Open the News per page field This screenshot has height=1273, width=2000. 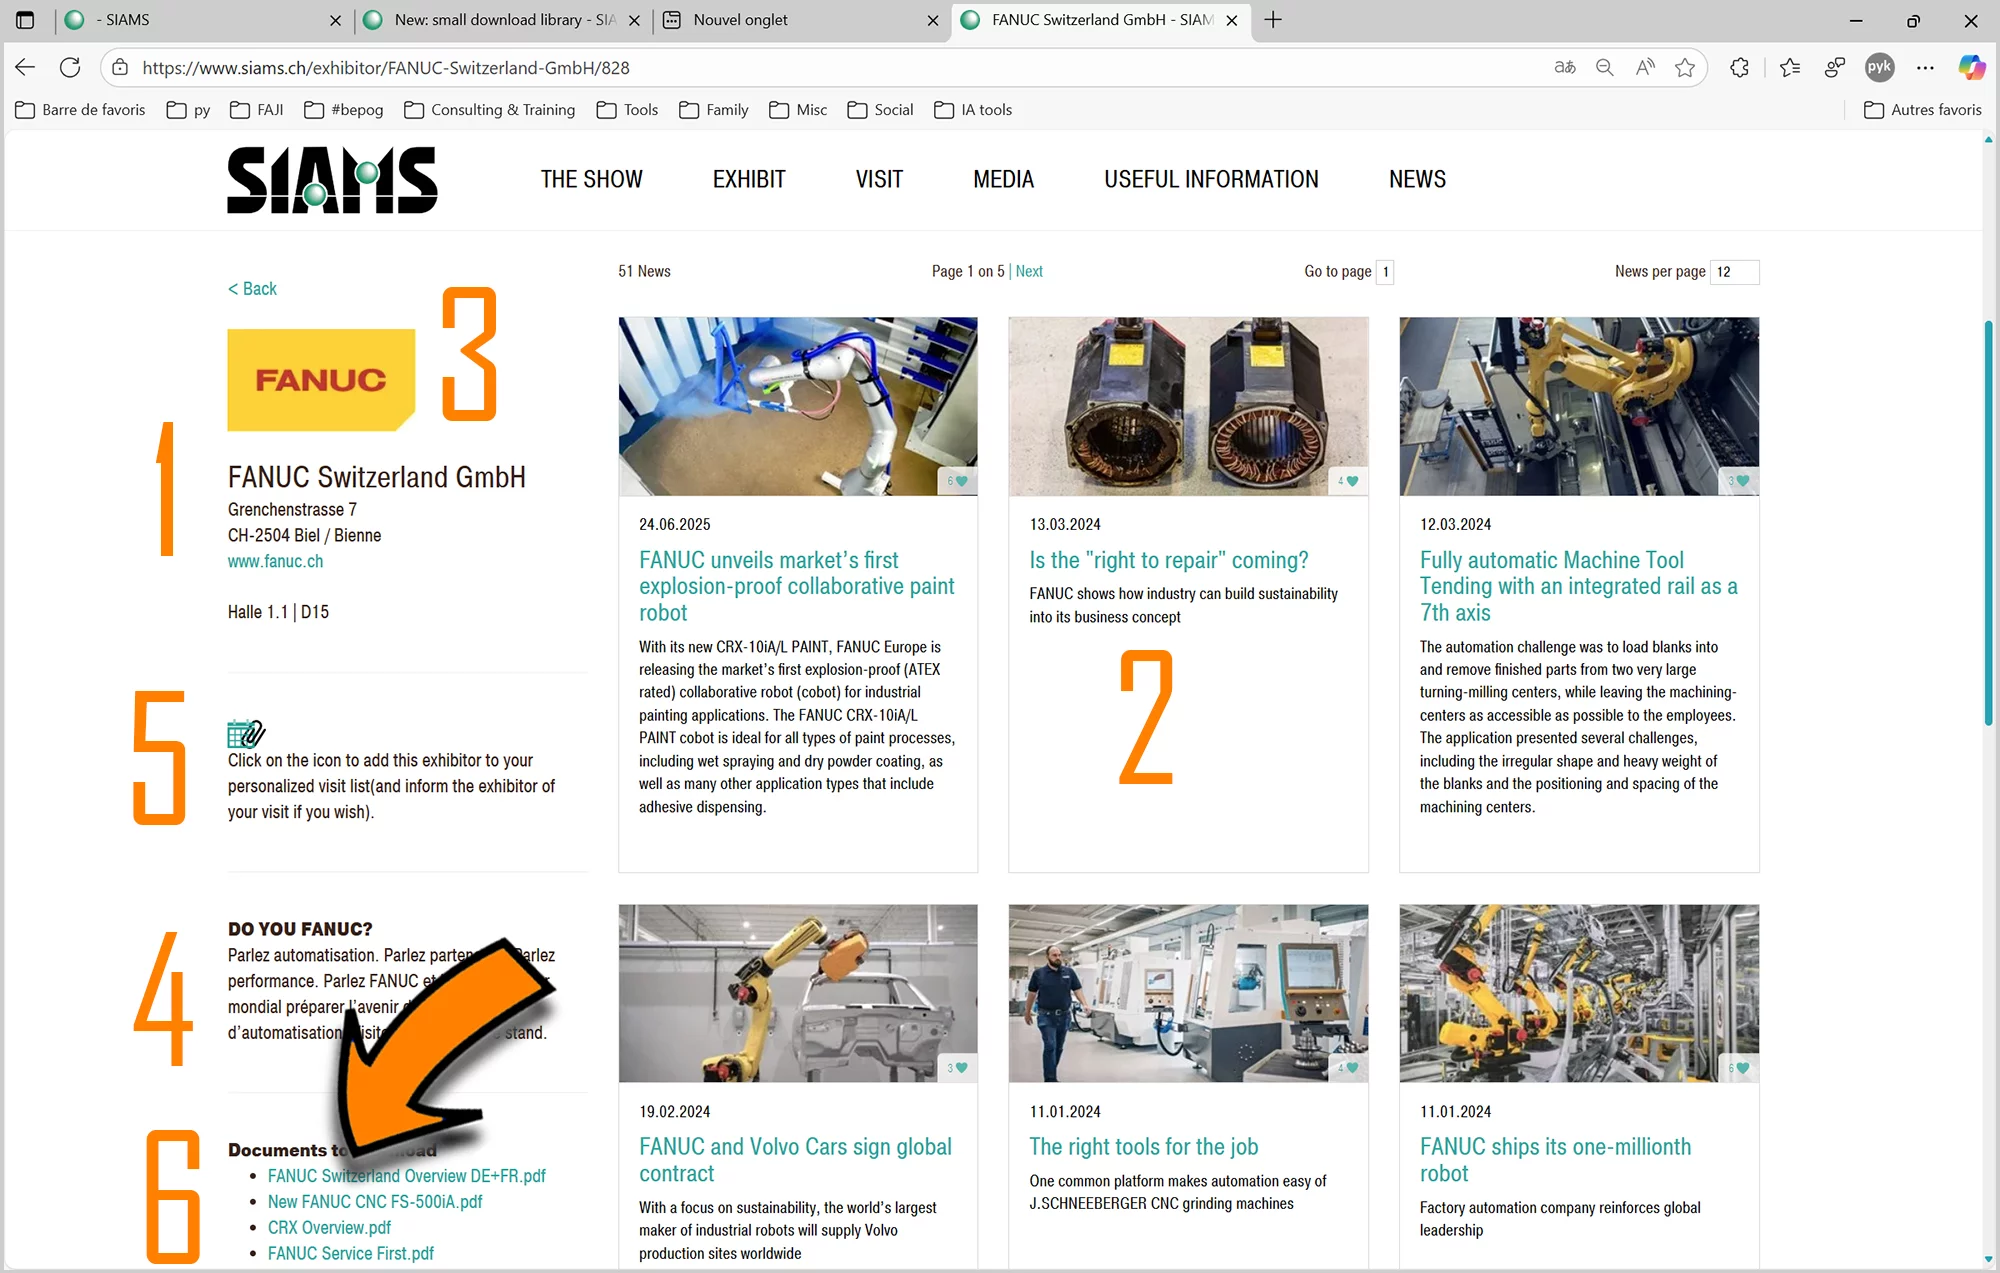pyautogui.click(x=1734, y=271)
